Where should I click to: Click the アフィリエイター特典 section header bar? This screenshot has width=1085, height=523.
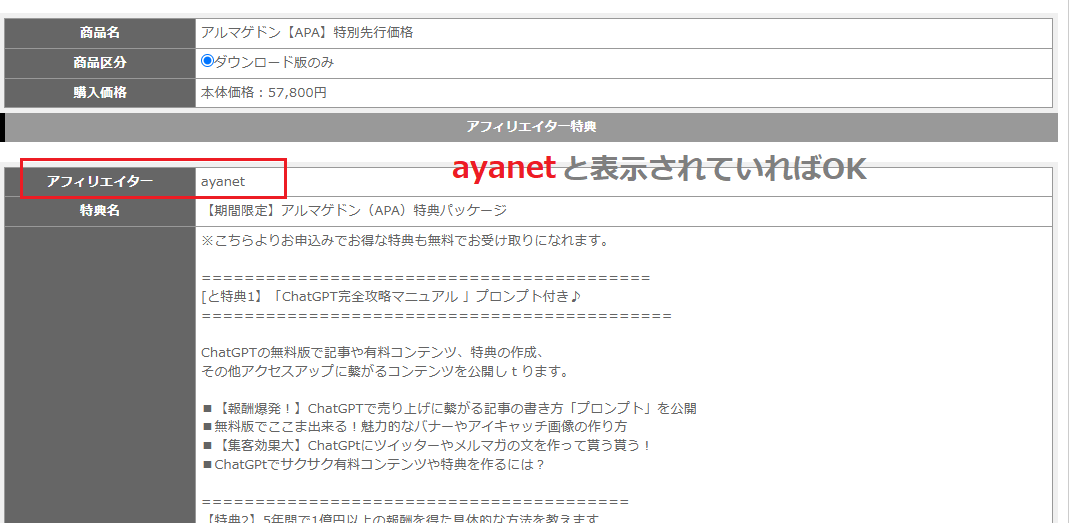pos(531,127)
